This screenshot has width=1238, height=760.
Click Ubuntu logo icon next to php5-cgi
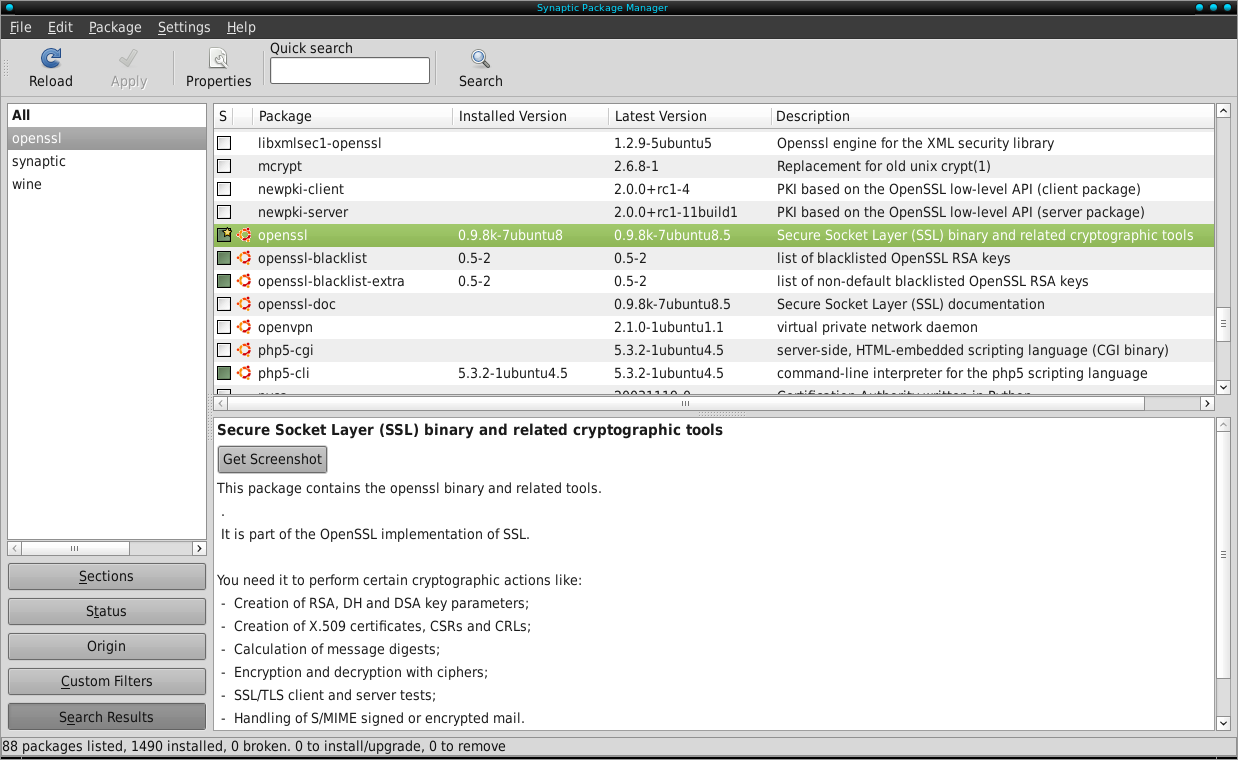pyautogui.click(x=244, y=350)
